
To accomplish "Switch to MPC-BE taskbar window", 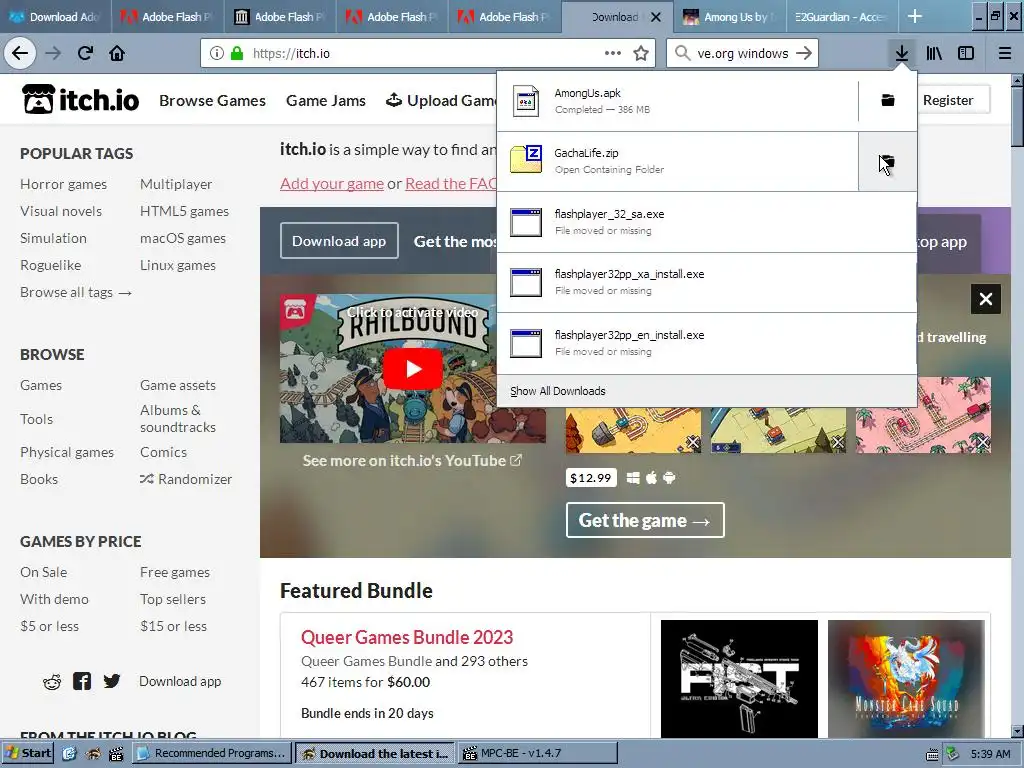I will coord(537,753).
